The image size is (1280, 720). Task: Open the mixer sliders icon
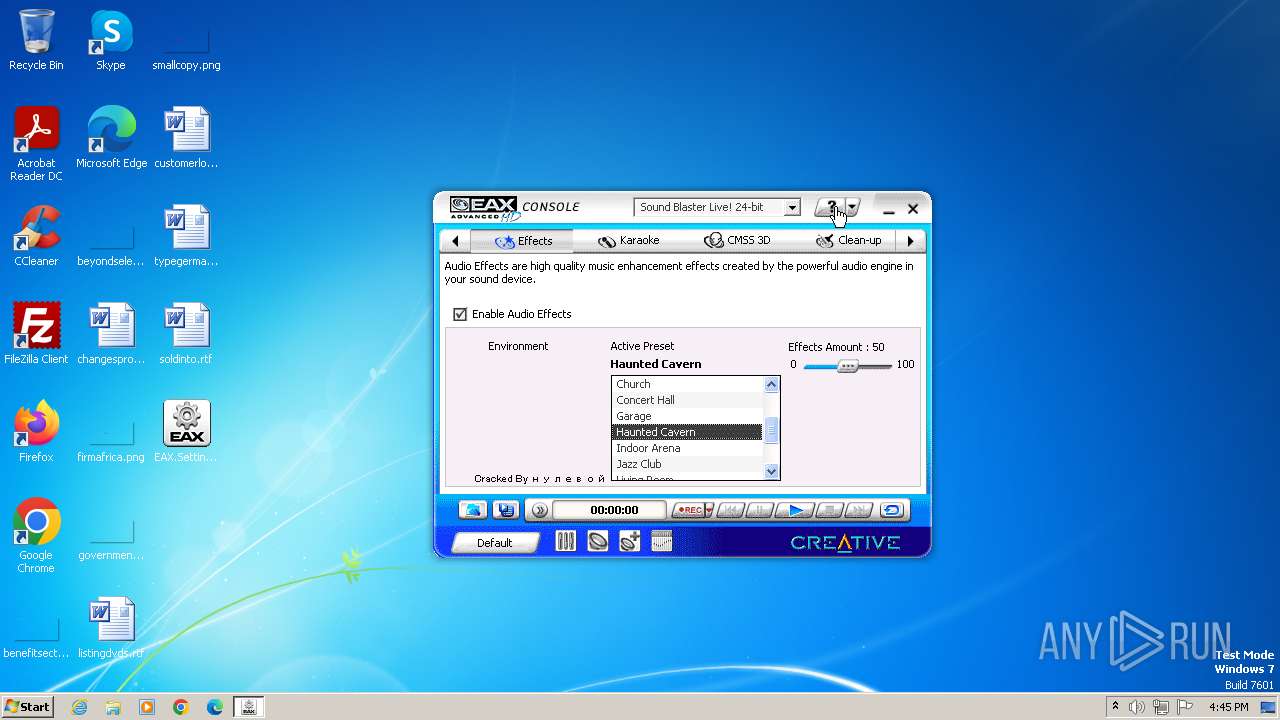566,541
